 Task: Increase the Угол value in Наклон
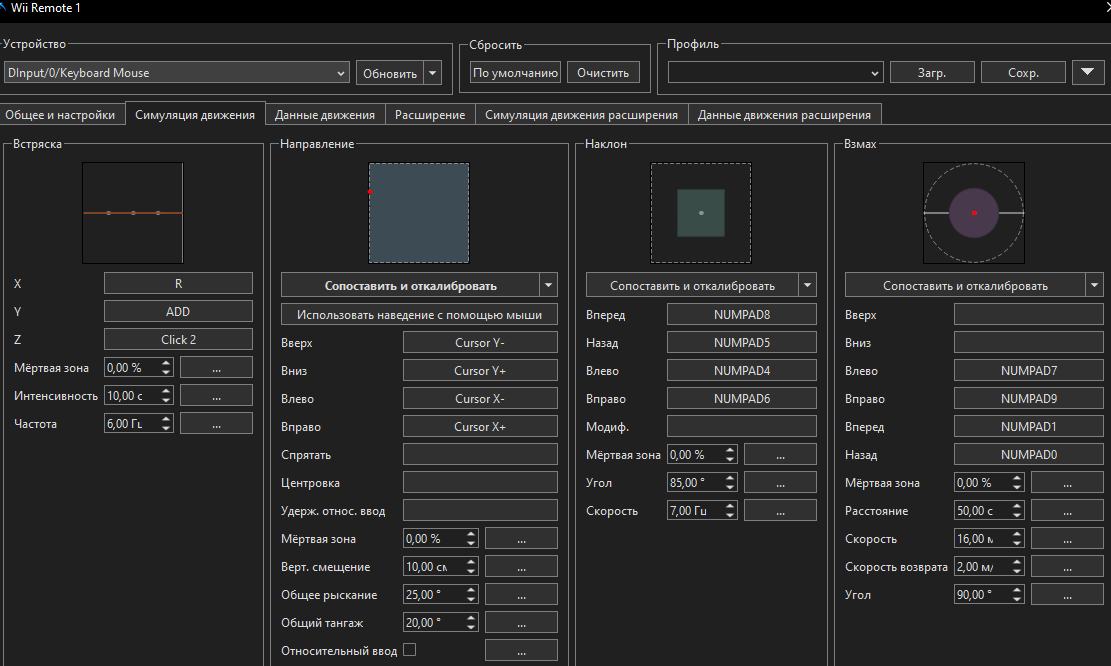tap(731, 478)
